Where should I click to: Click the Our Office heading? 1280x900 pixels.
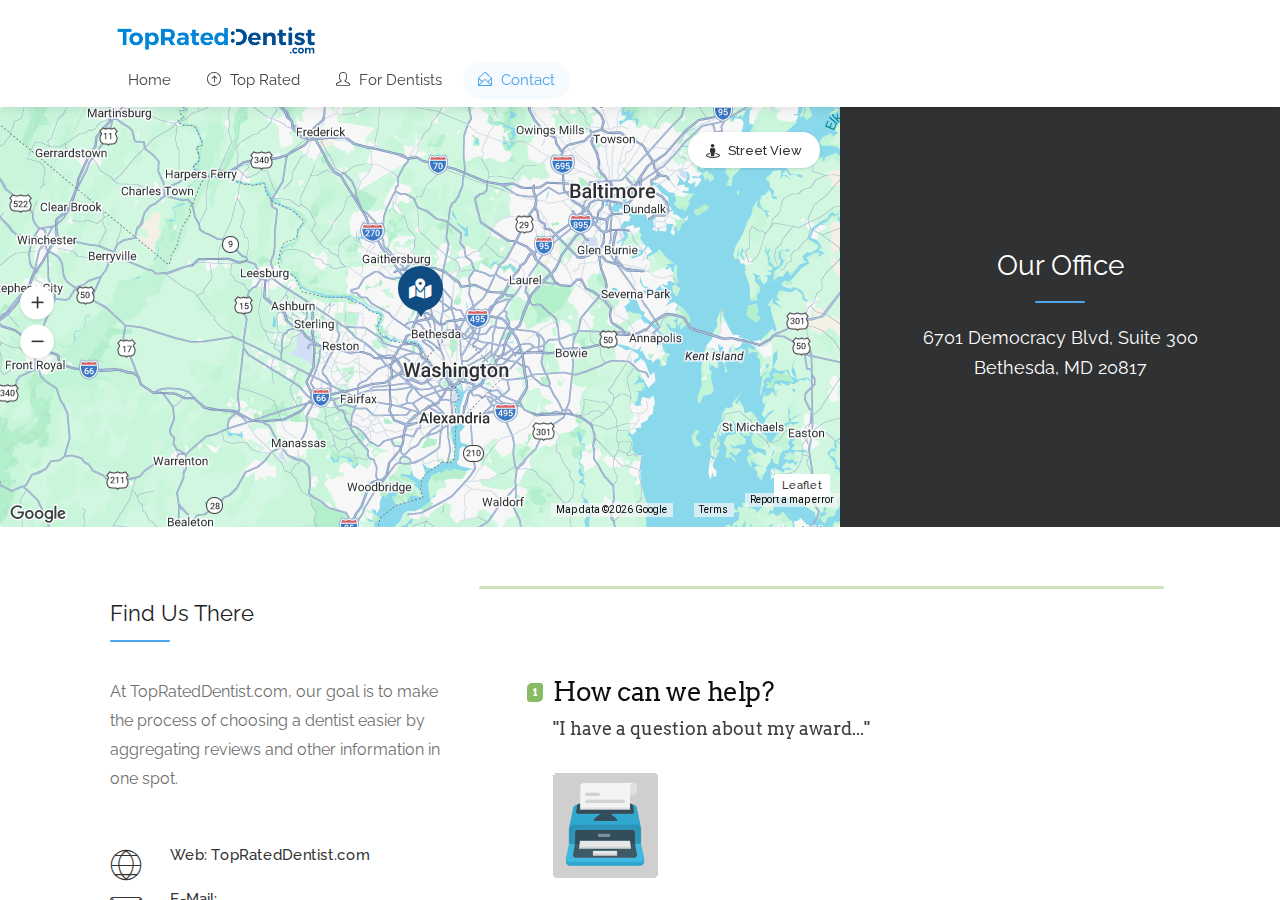[x=1060, y=265]
